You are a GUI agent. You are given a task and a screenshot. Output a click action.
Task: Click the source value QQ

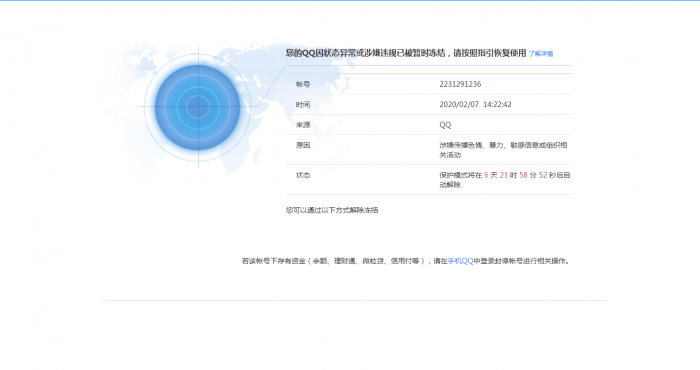[445, 125]
